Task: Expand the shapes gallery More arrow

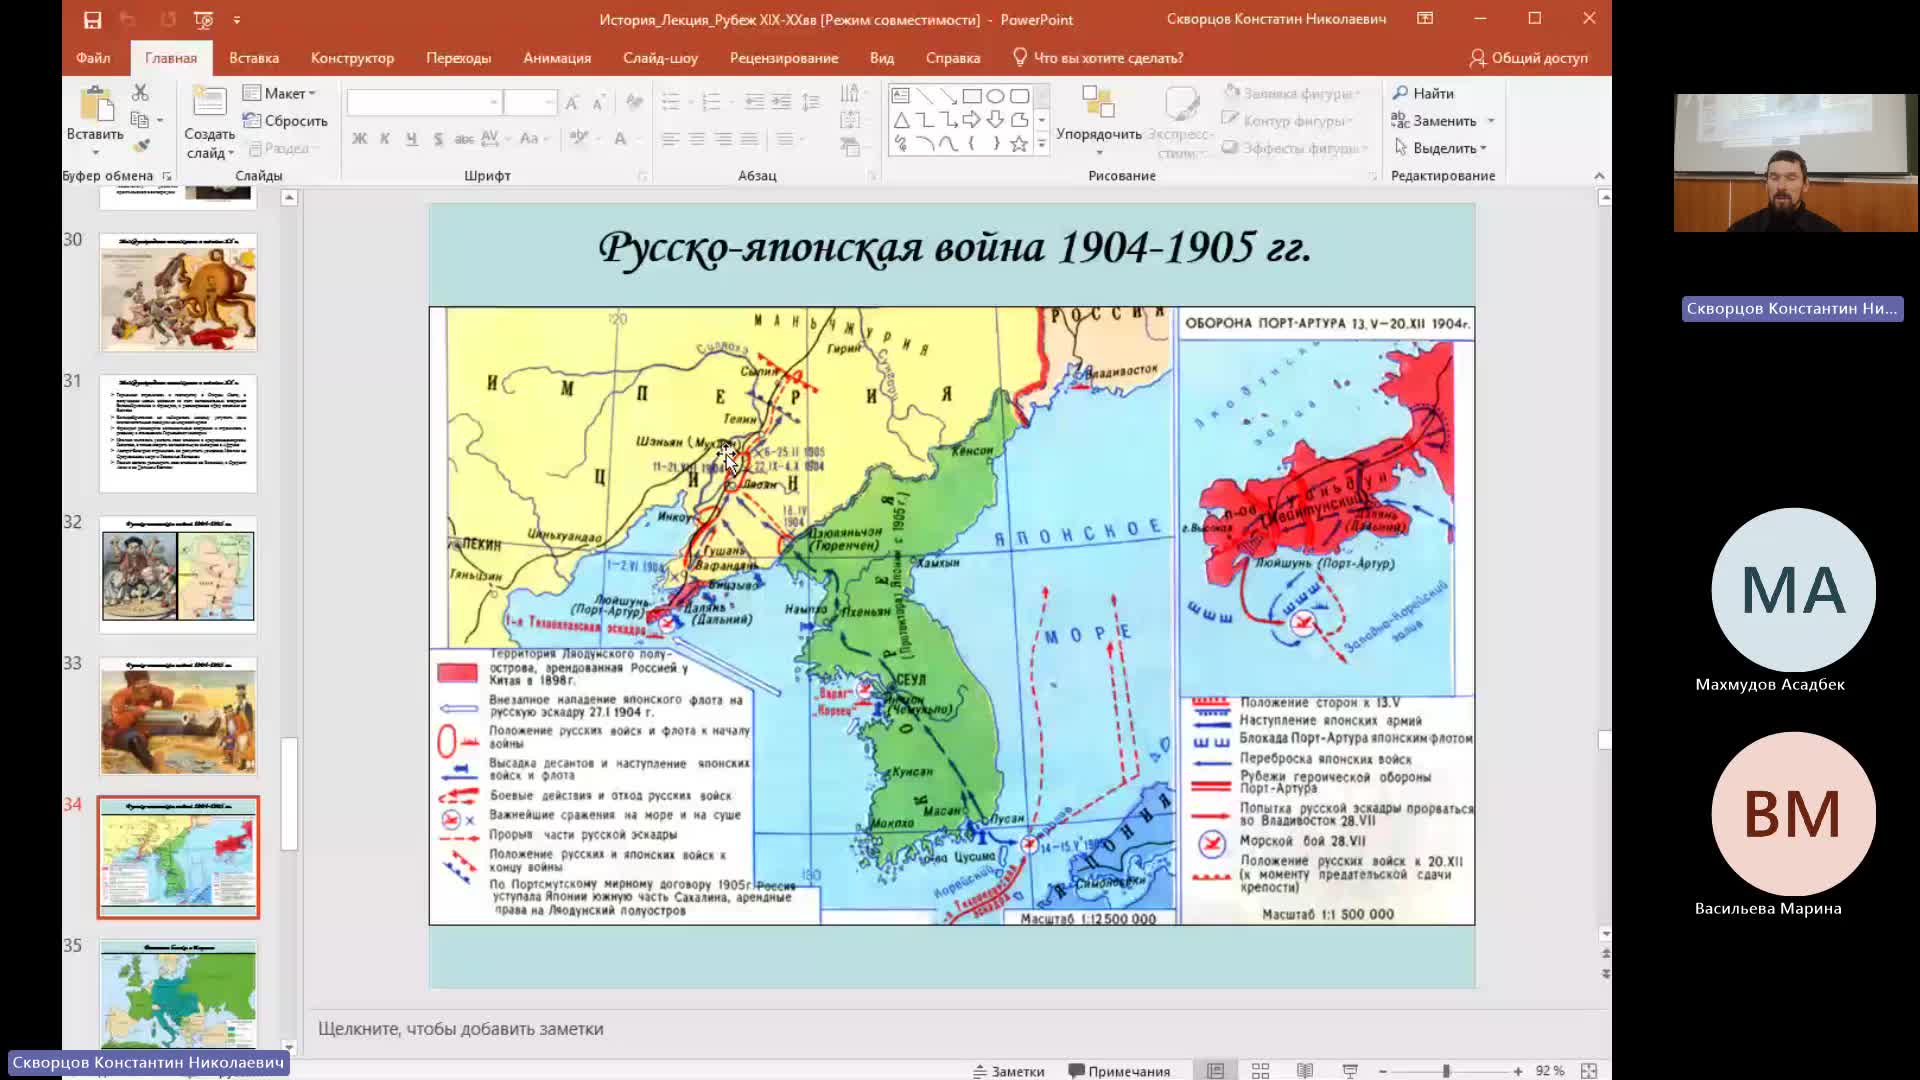Action: (x=1041, y=144)
